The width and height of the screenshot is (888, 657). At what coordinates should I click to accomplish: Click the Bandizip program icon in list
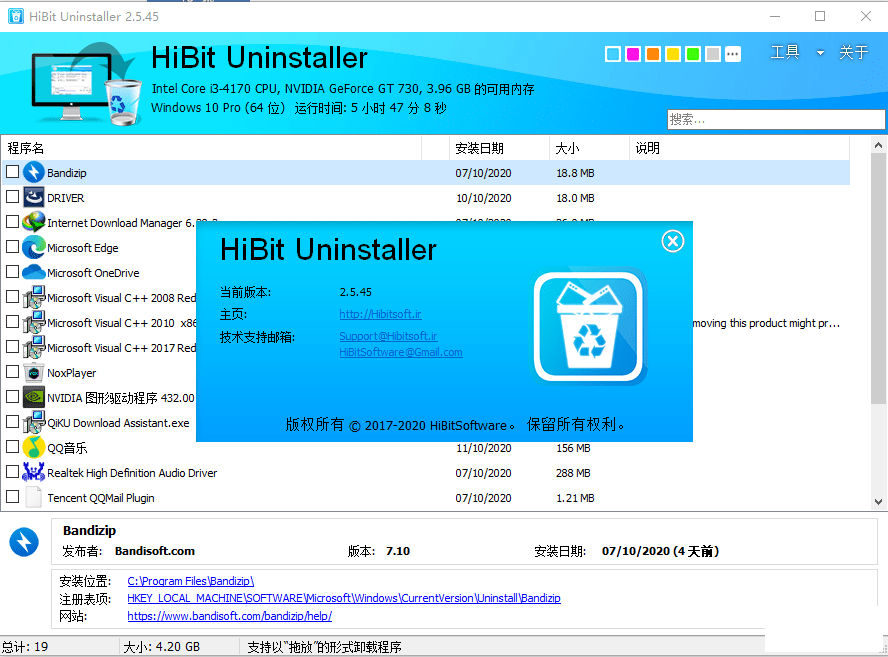(34, 172)
